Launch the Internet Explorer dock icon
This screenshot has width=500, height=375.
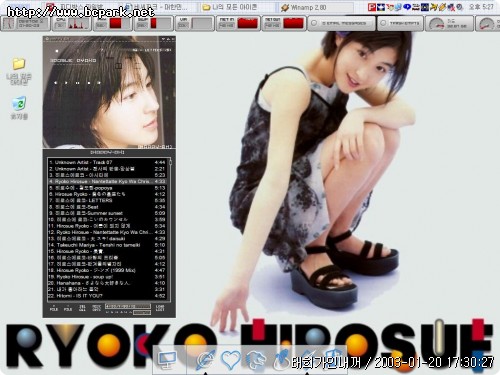click(205, 360)
